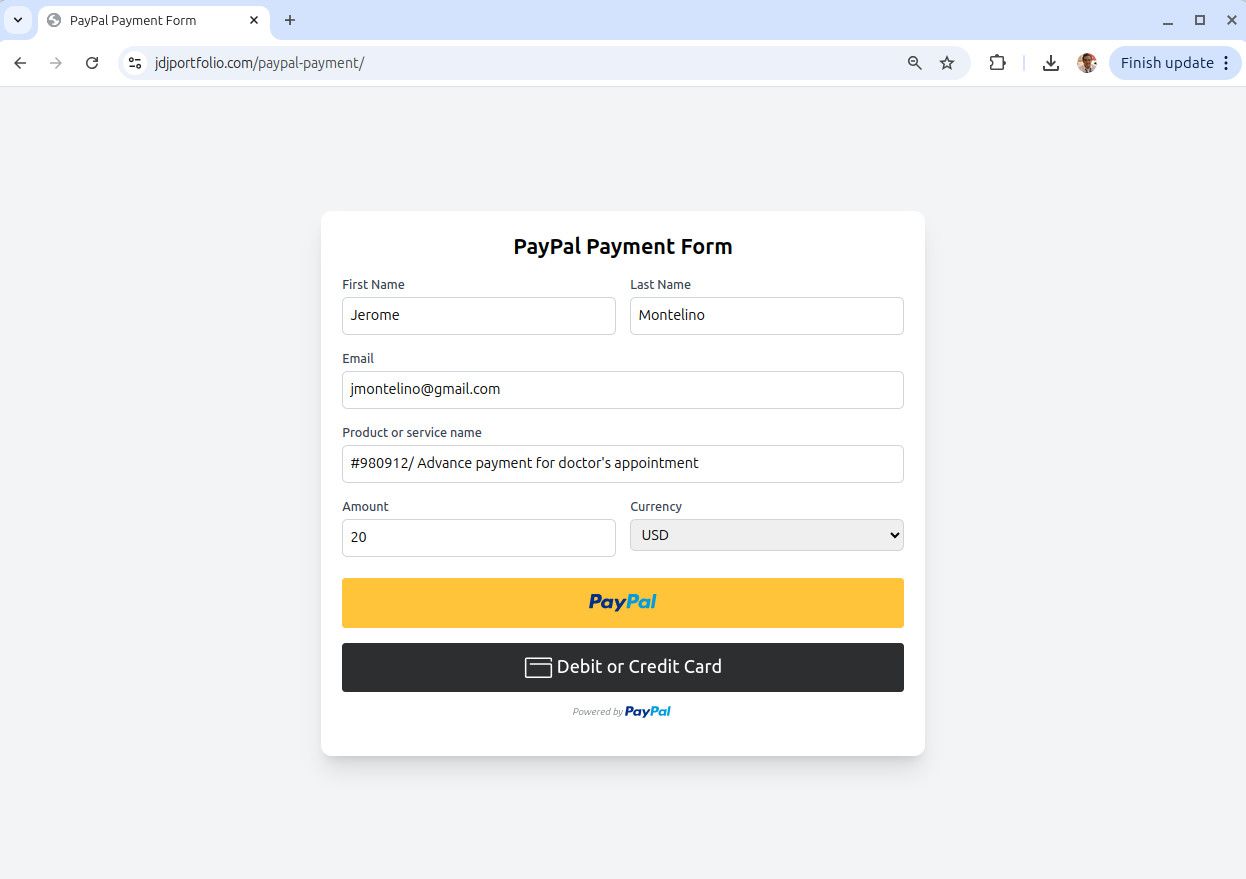Screen dimensions: 1246x879
Task: Focus the Email input field
Action: tap(622, 390)
